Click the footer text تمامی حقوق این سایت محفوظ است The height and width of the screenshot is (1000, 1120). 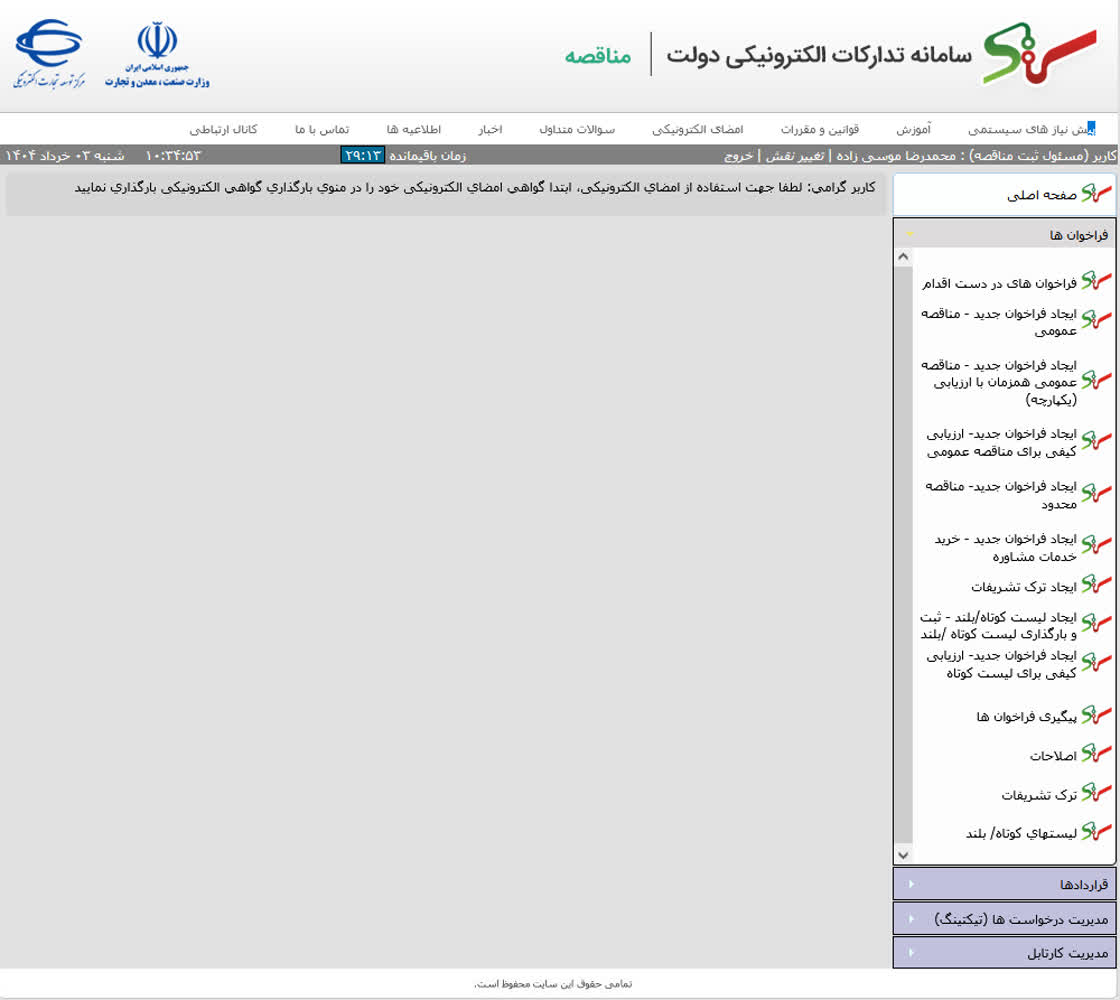click(553, 984)
